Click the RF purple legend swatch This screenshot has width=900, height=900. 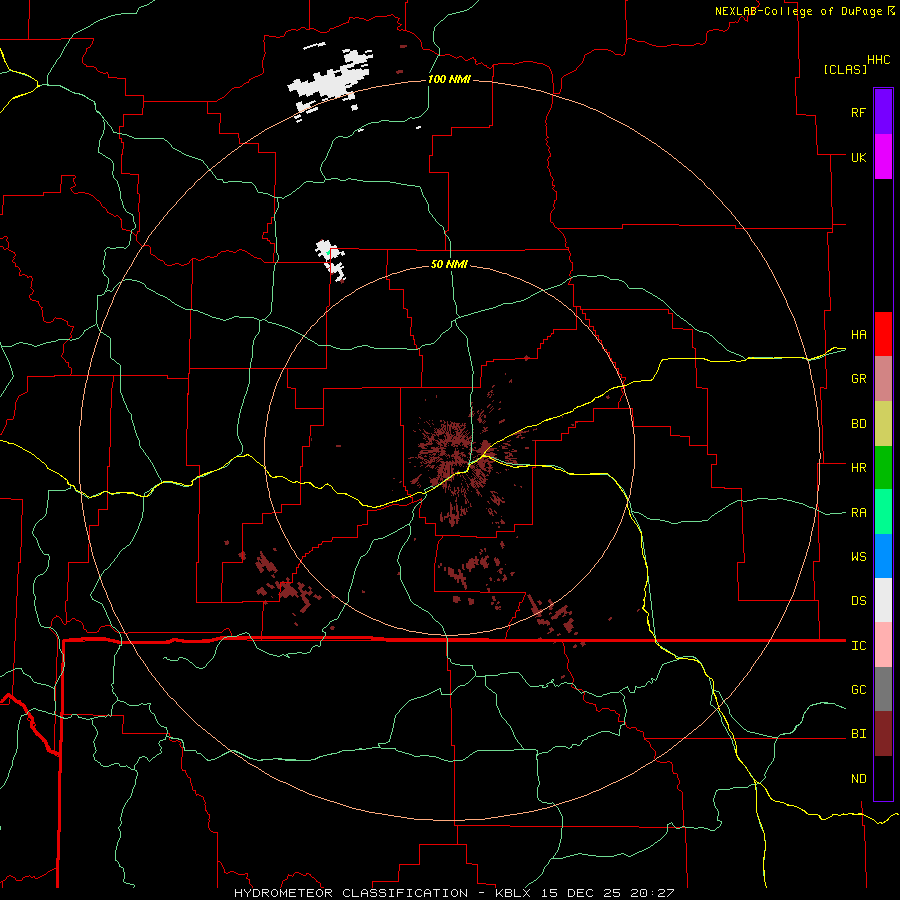[883, 112]
